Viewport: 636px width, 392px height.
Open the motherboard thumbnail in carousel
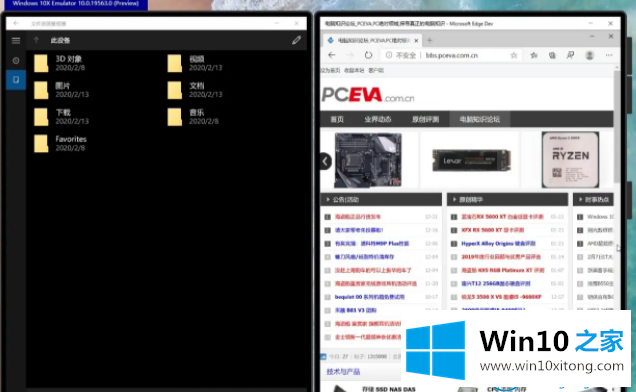point(368,160)
